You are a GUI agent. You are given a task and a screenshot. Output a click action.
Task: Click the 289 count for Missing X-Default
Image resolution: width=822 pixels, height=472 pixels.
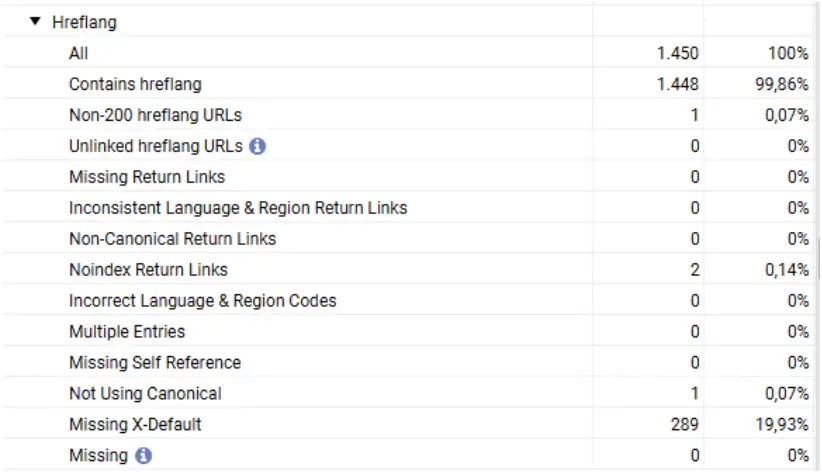click(684, 424)
